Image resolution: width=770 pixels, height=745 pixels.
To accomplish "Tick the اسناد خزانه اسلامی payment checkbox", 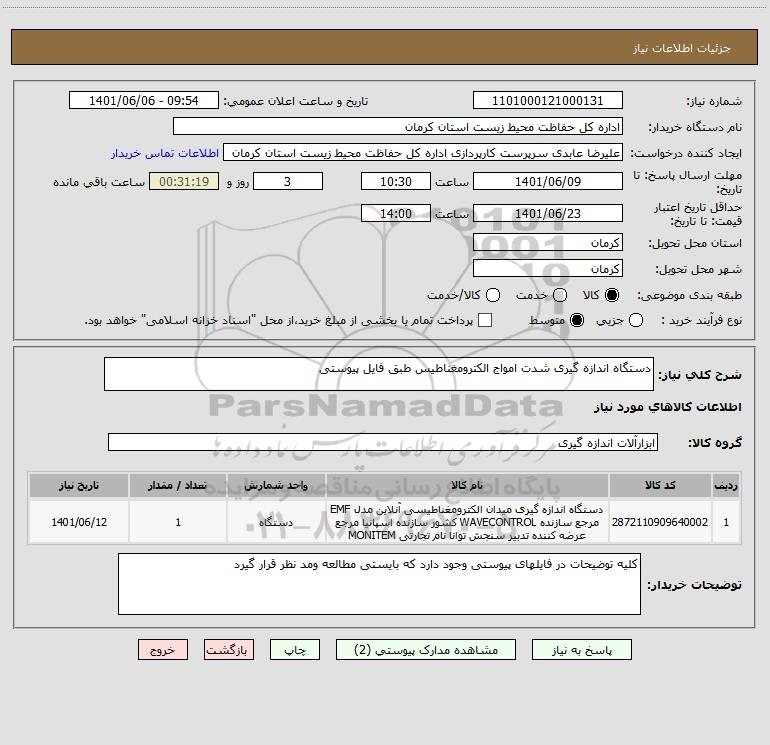I will [485, 320].
